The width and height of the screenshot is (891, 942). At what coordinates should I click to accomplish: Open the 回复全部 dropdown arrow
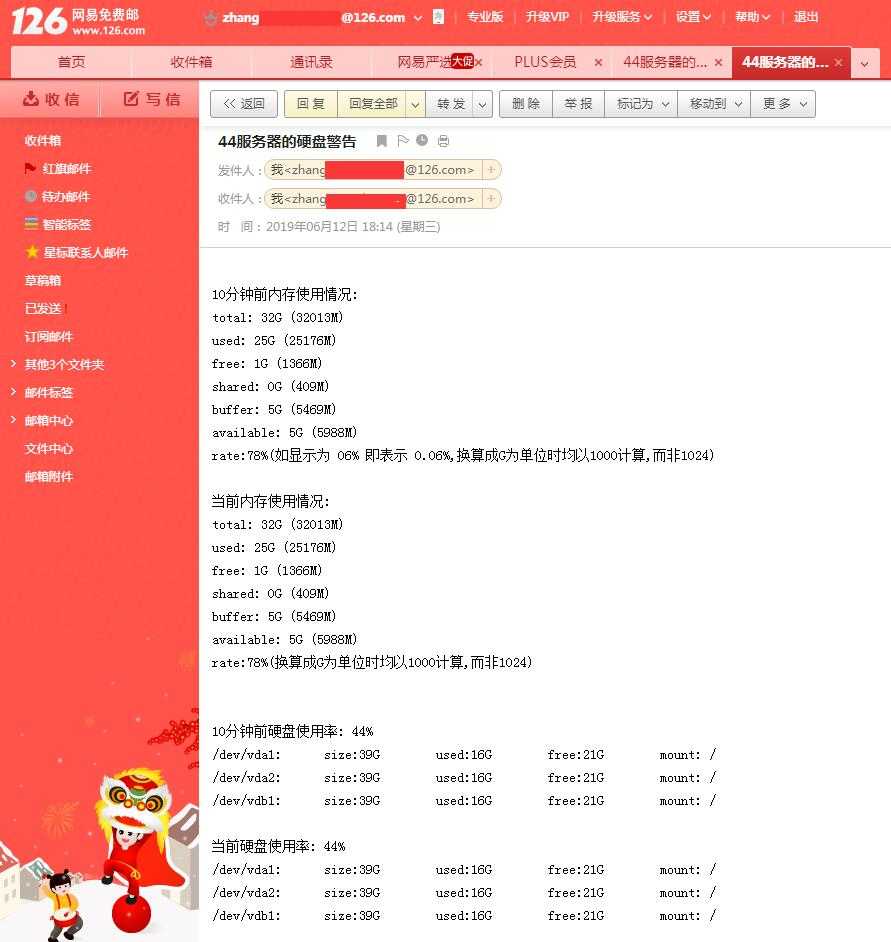(415, 105)
